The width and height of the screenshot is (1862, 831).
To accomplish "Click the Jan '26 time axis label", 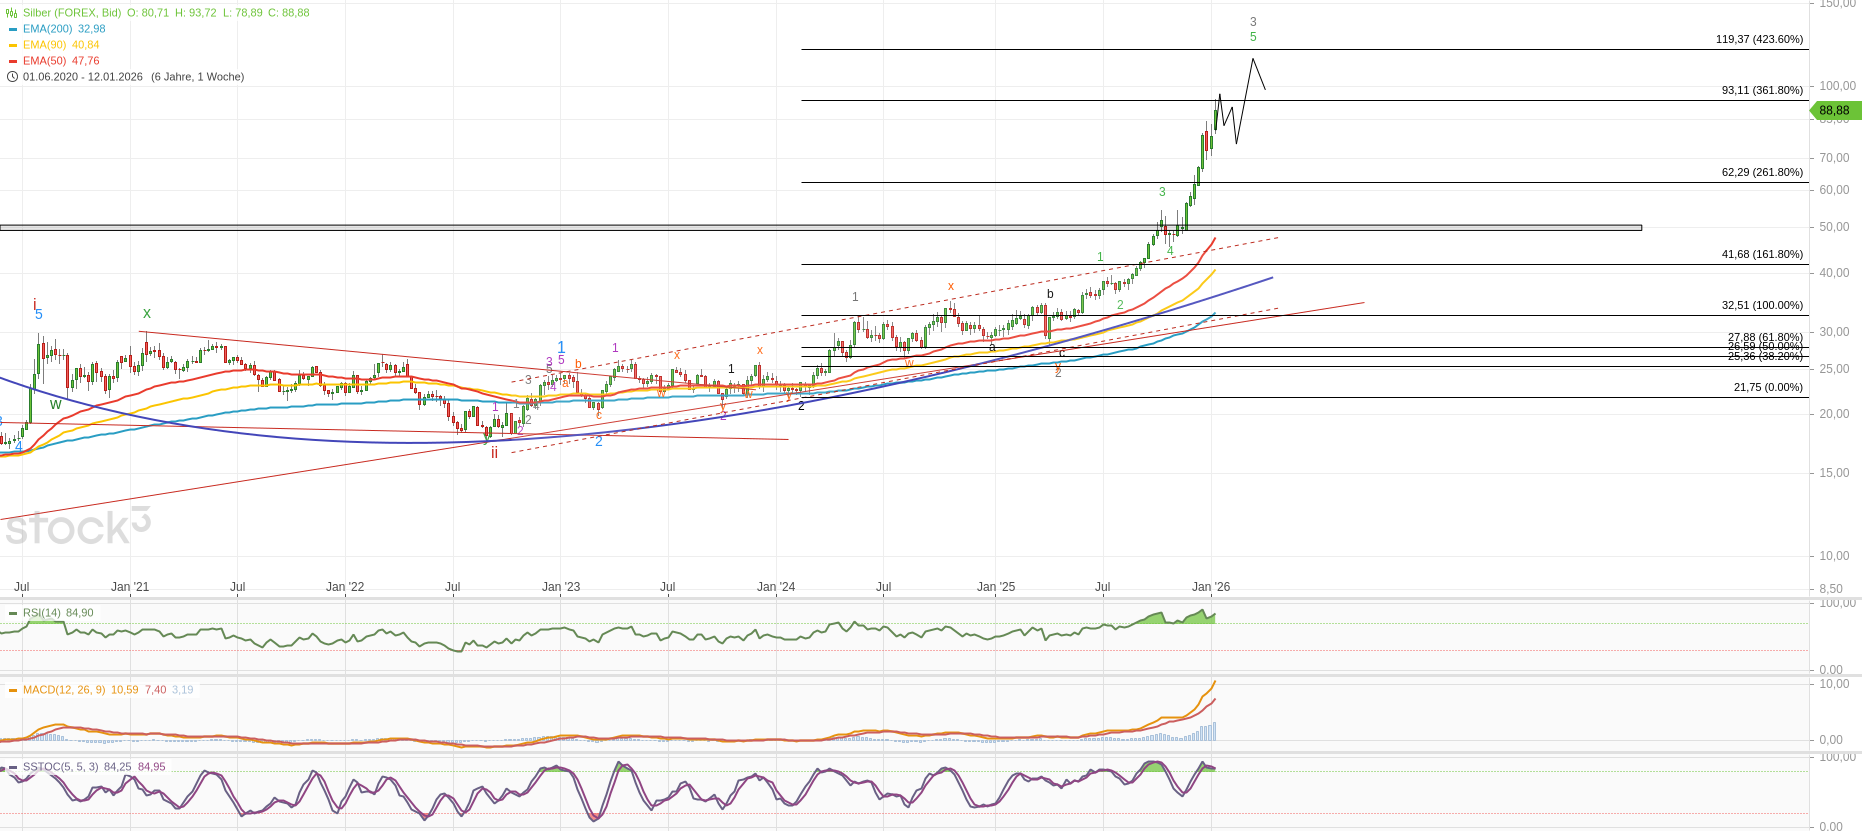I will (1211, 587).
